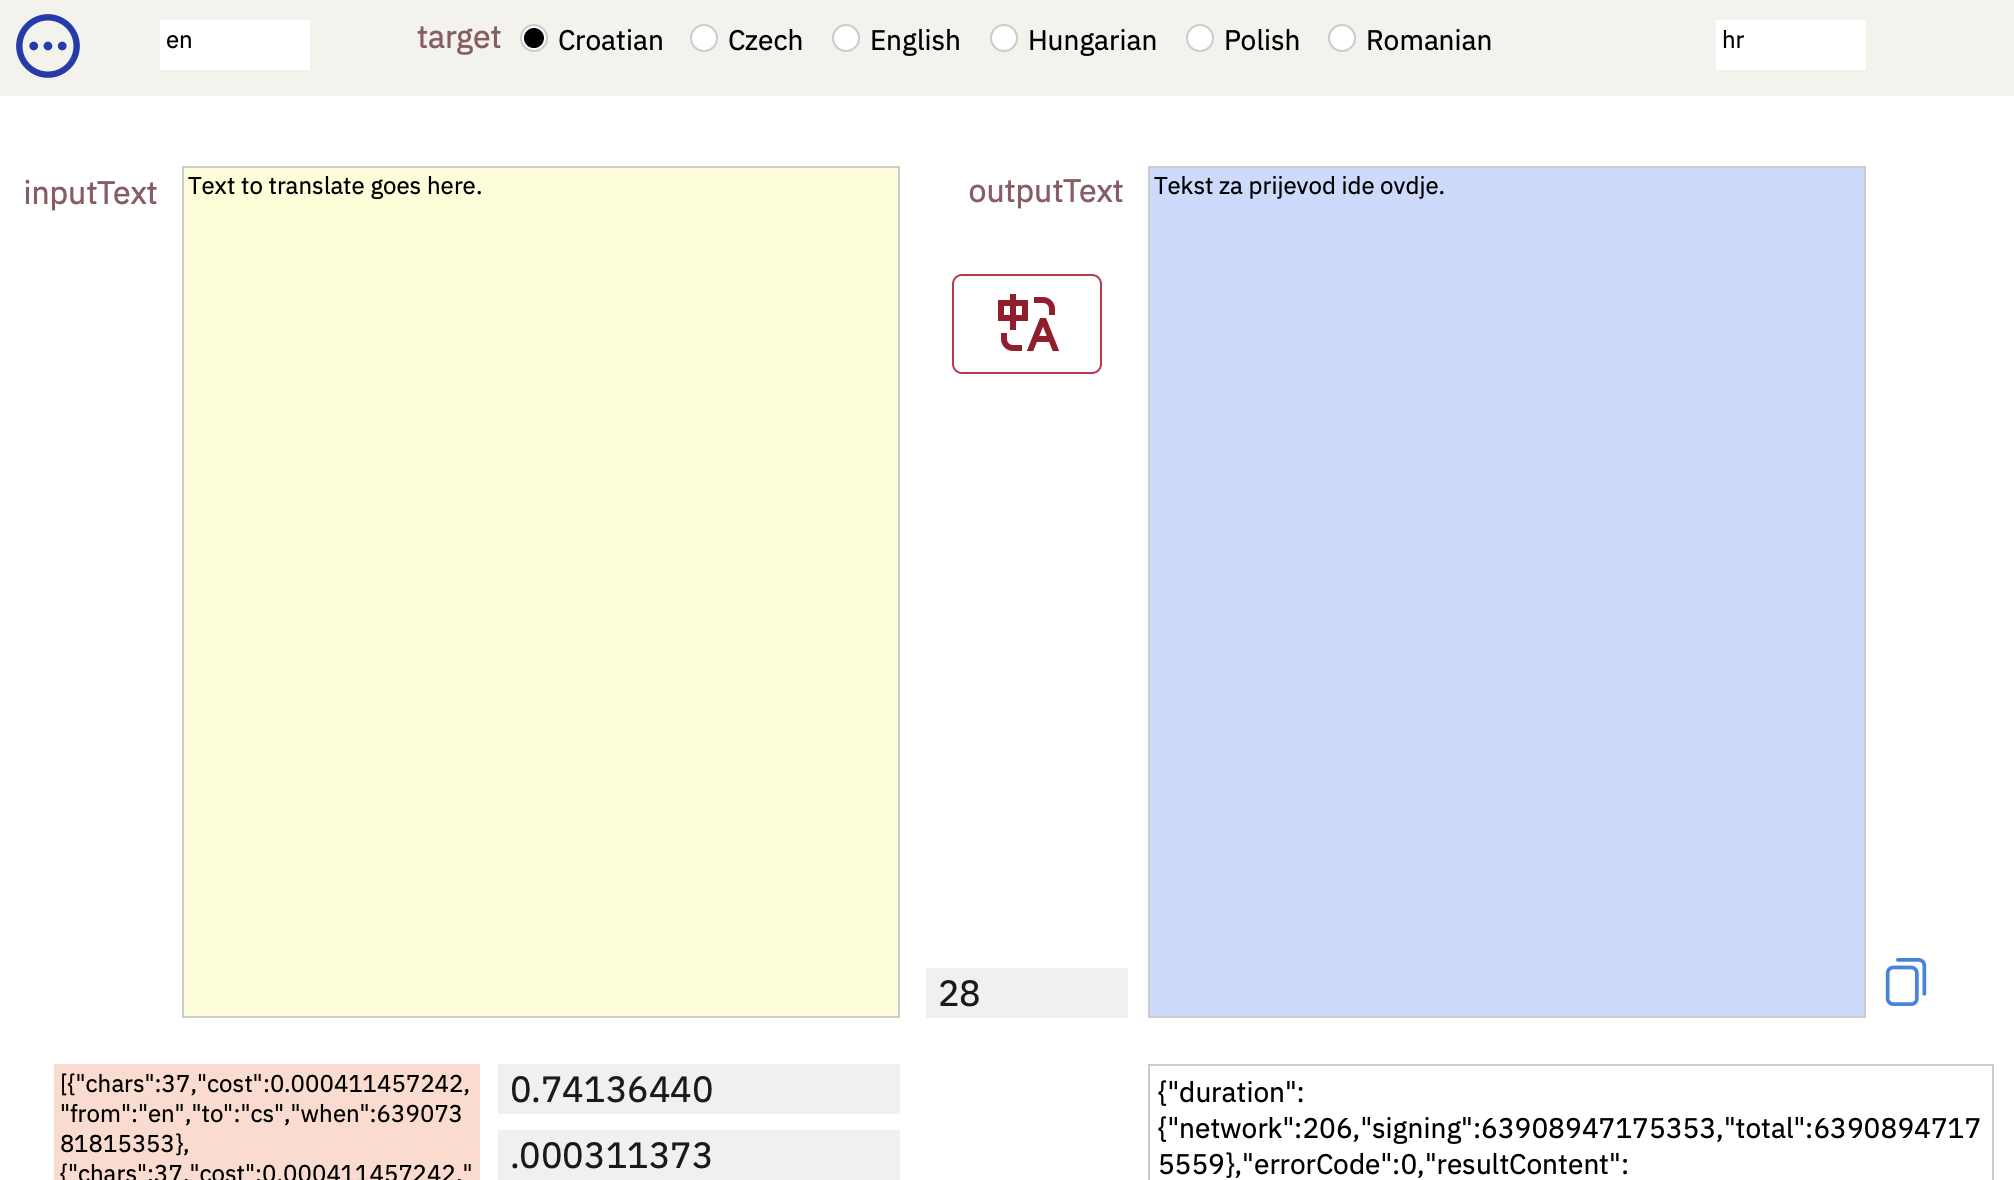Click the 'inputText' label
The width and height of the screenshot is (2014, 1180).
click(x=90, y=193)
